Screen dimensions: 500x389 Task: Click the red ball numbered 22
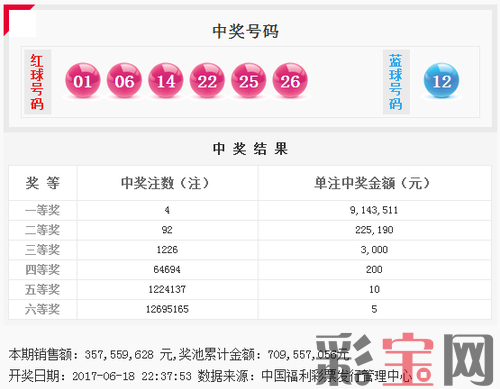[x=207, y=80]
